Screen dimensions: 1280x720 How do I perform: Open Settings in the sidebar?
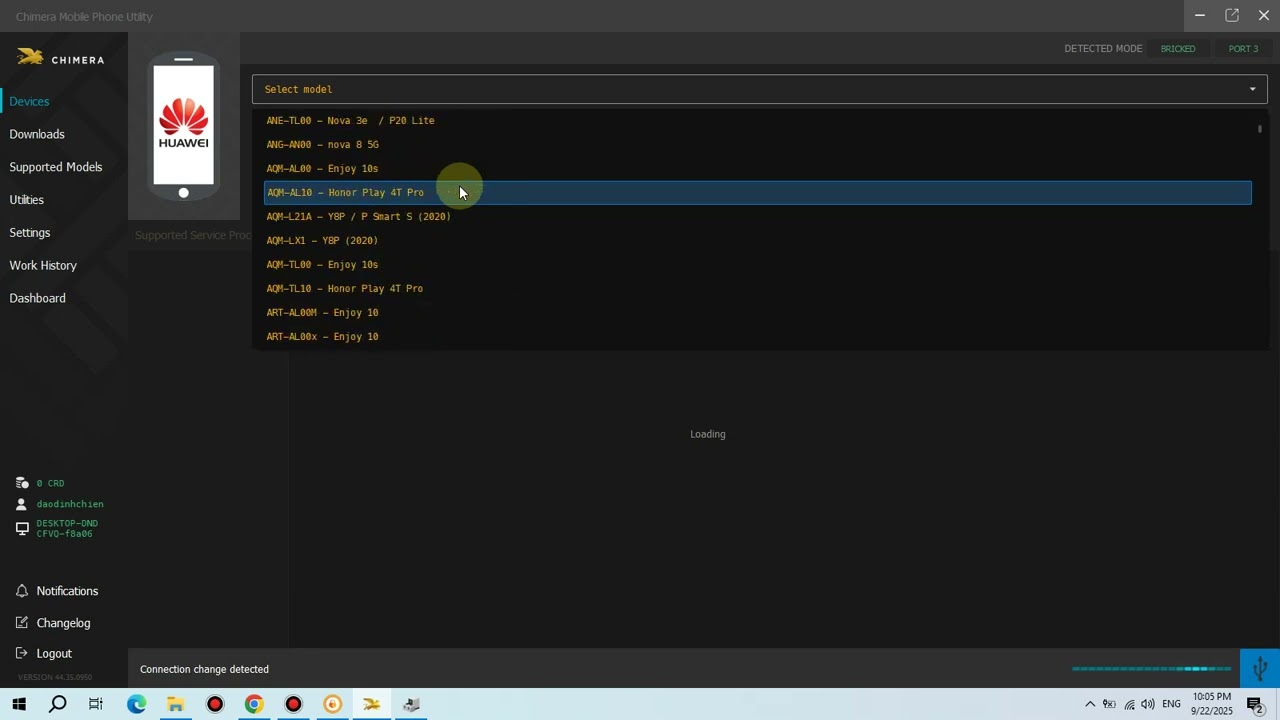pos(30,233)
